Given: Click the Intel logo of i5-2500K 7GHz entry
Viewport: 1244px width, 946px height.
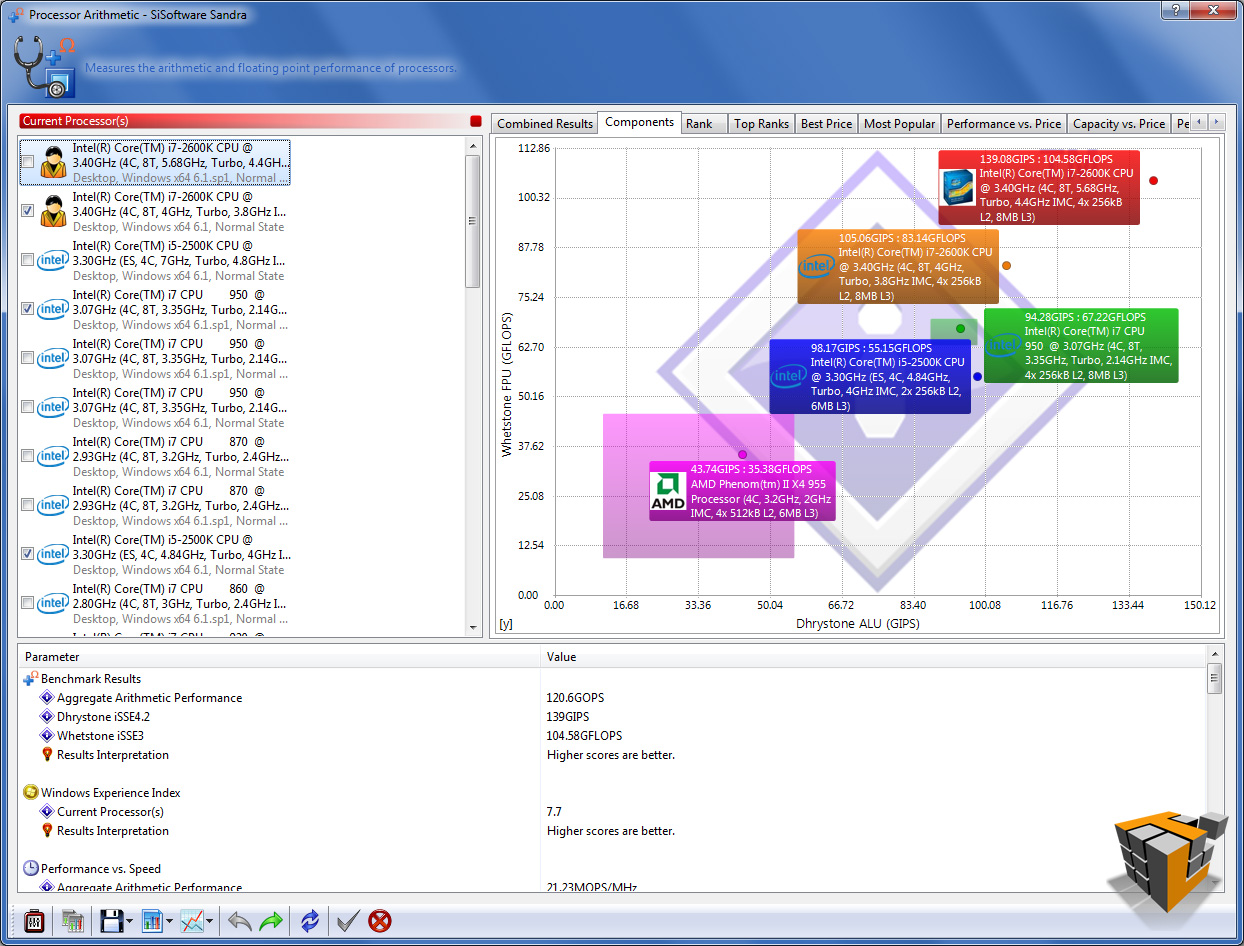Looking at the screenshot, I should pyautogui.click(x=53, y=260).
